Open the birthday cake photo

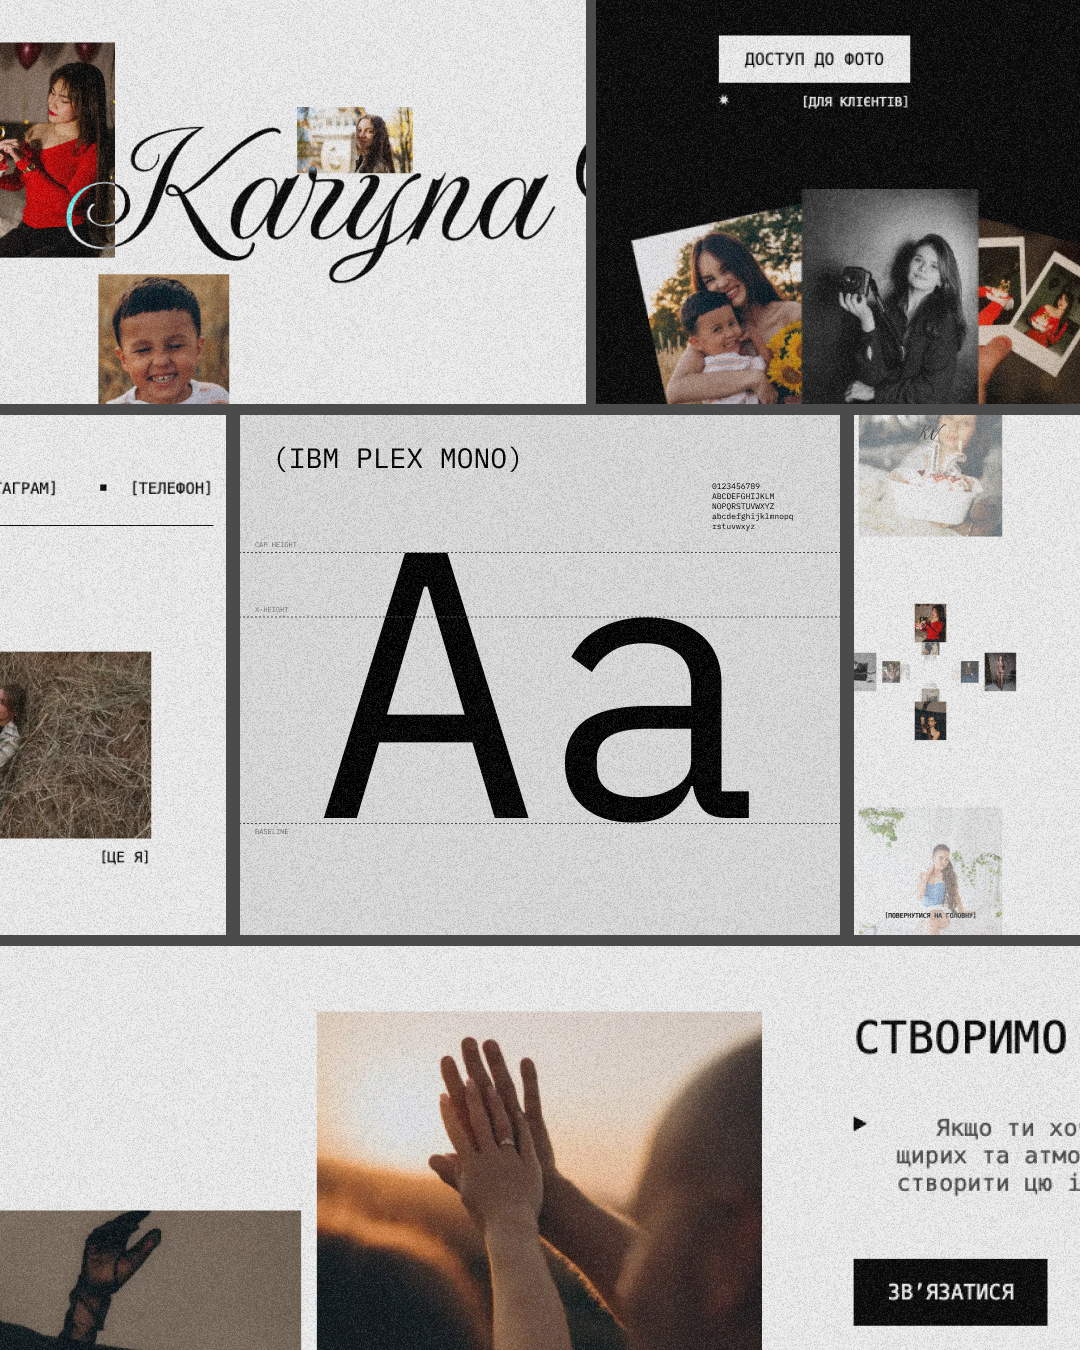coord(930,476)
